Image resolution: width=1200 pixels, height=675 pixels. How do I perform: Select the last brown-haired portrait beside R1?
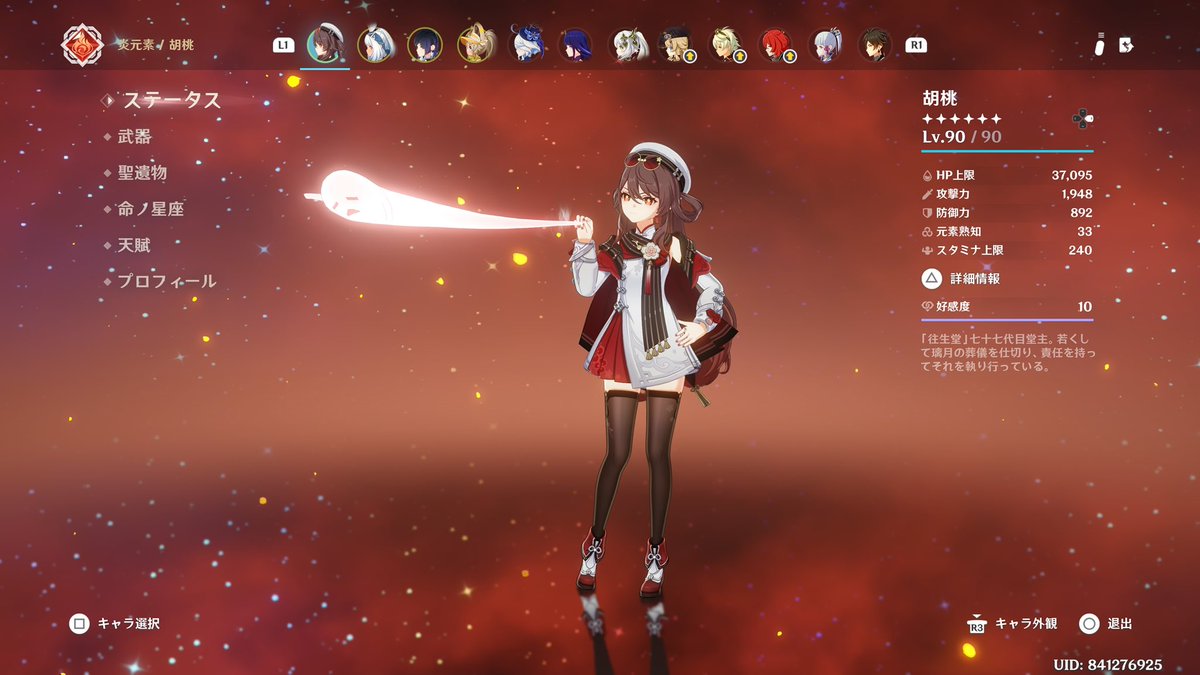coord(875,44)
